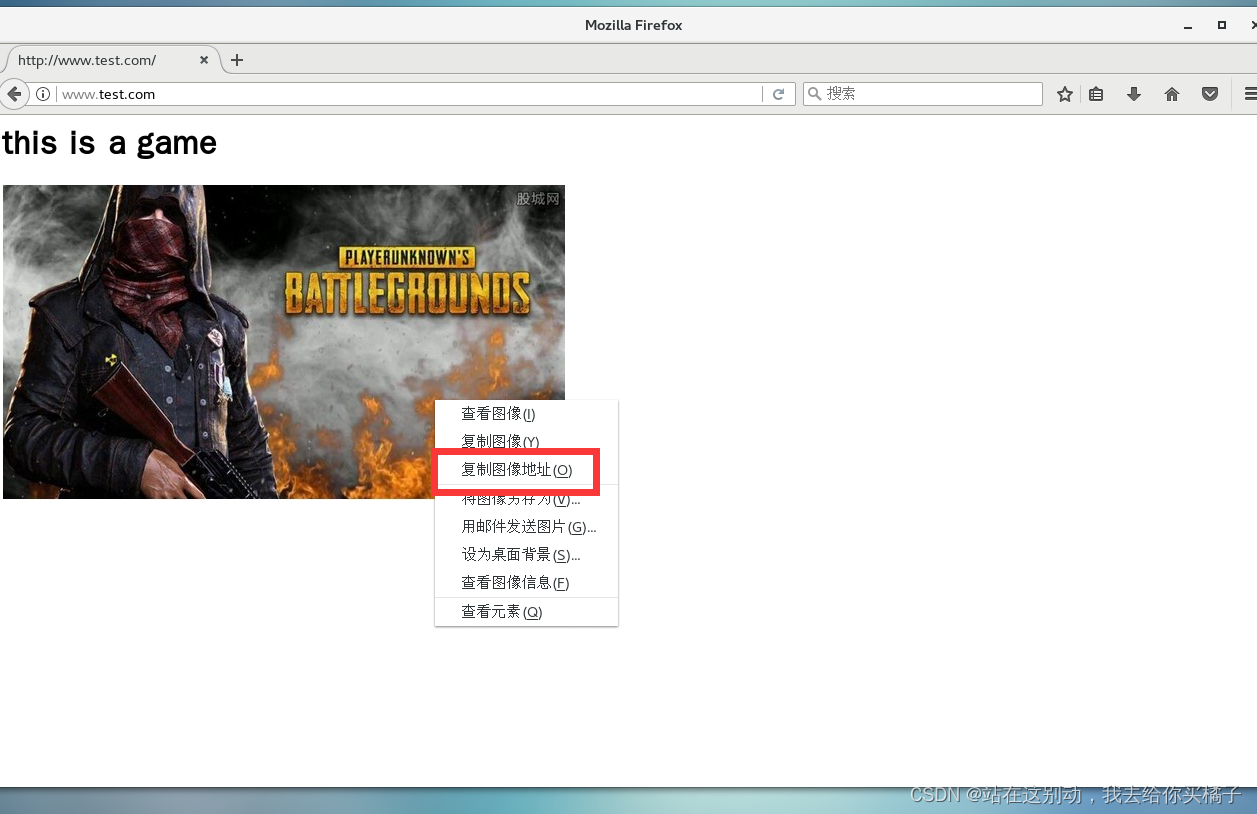Screen dimensions: 1257x814
Task: Open the downloads arrow icon
Action: [x=1134, y=94]
